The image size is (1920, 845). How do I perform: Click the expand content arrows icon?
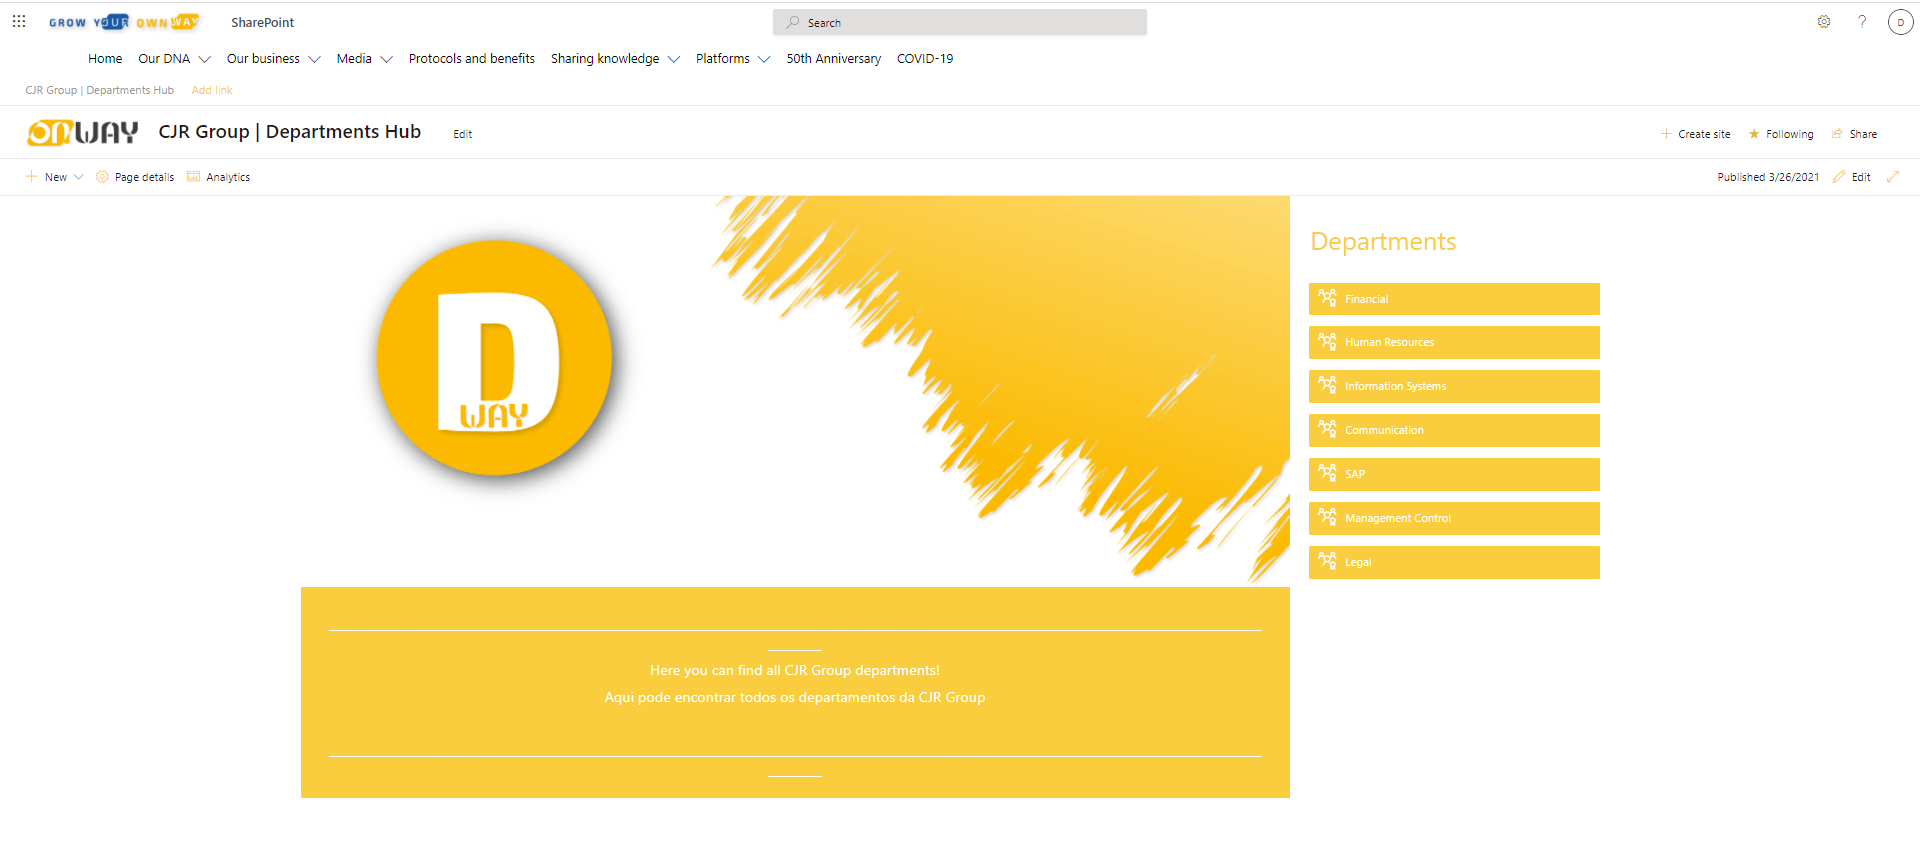click(x=1893, y=177)
